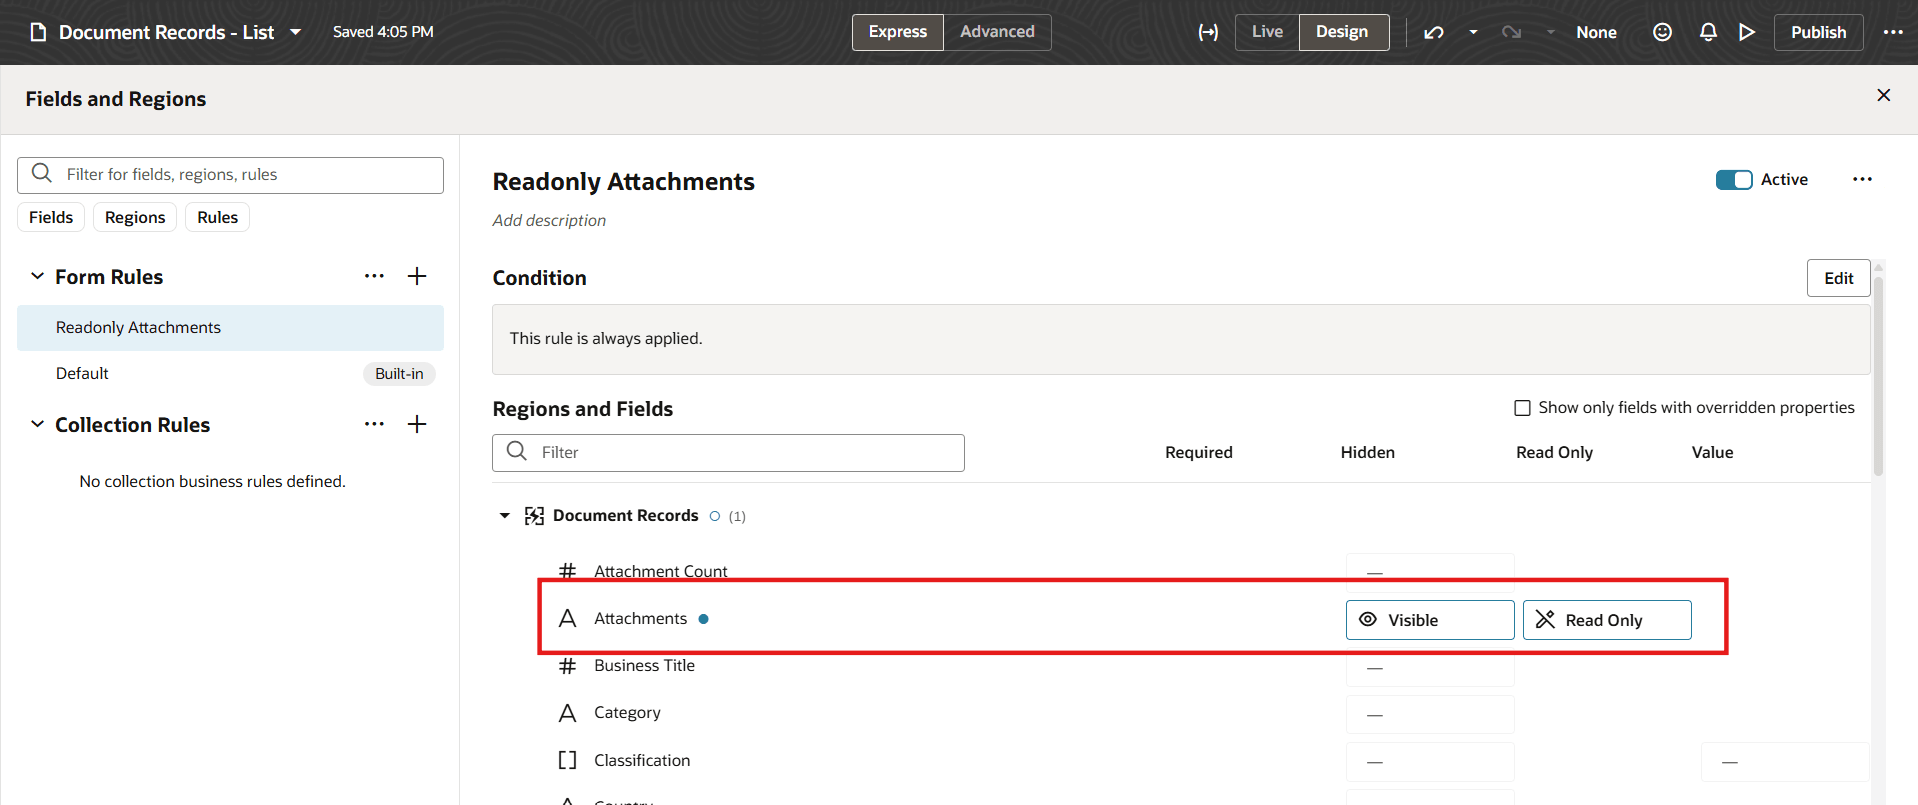Click the vertical scrollbar of the rule panel
Screen dimensions: 1918x805
[1878, 375]
